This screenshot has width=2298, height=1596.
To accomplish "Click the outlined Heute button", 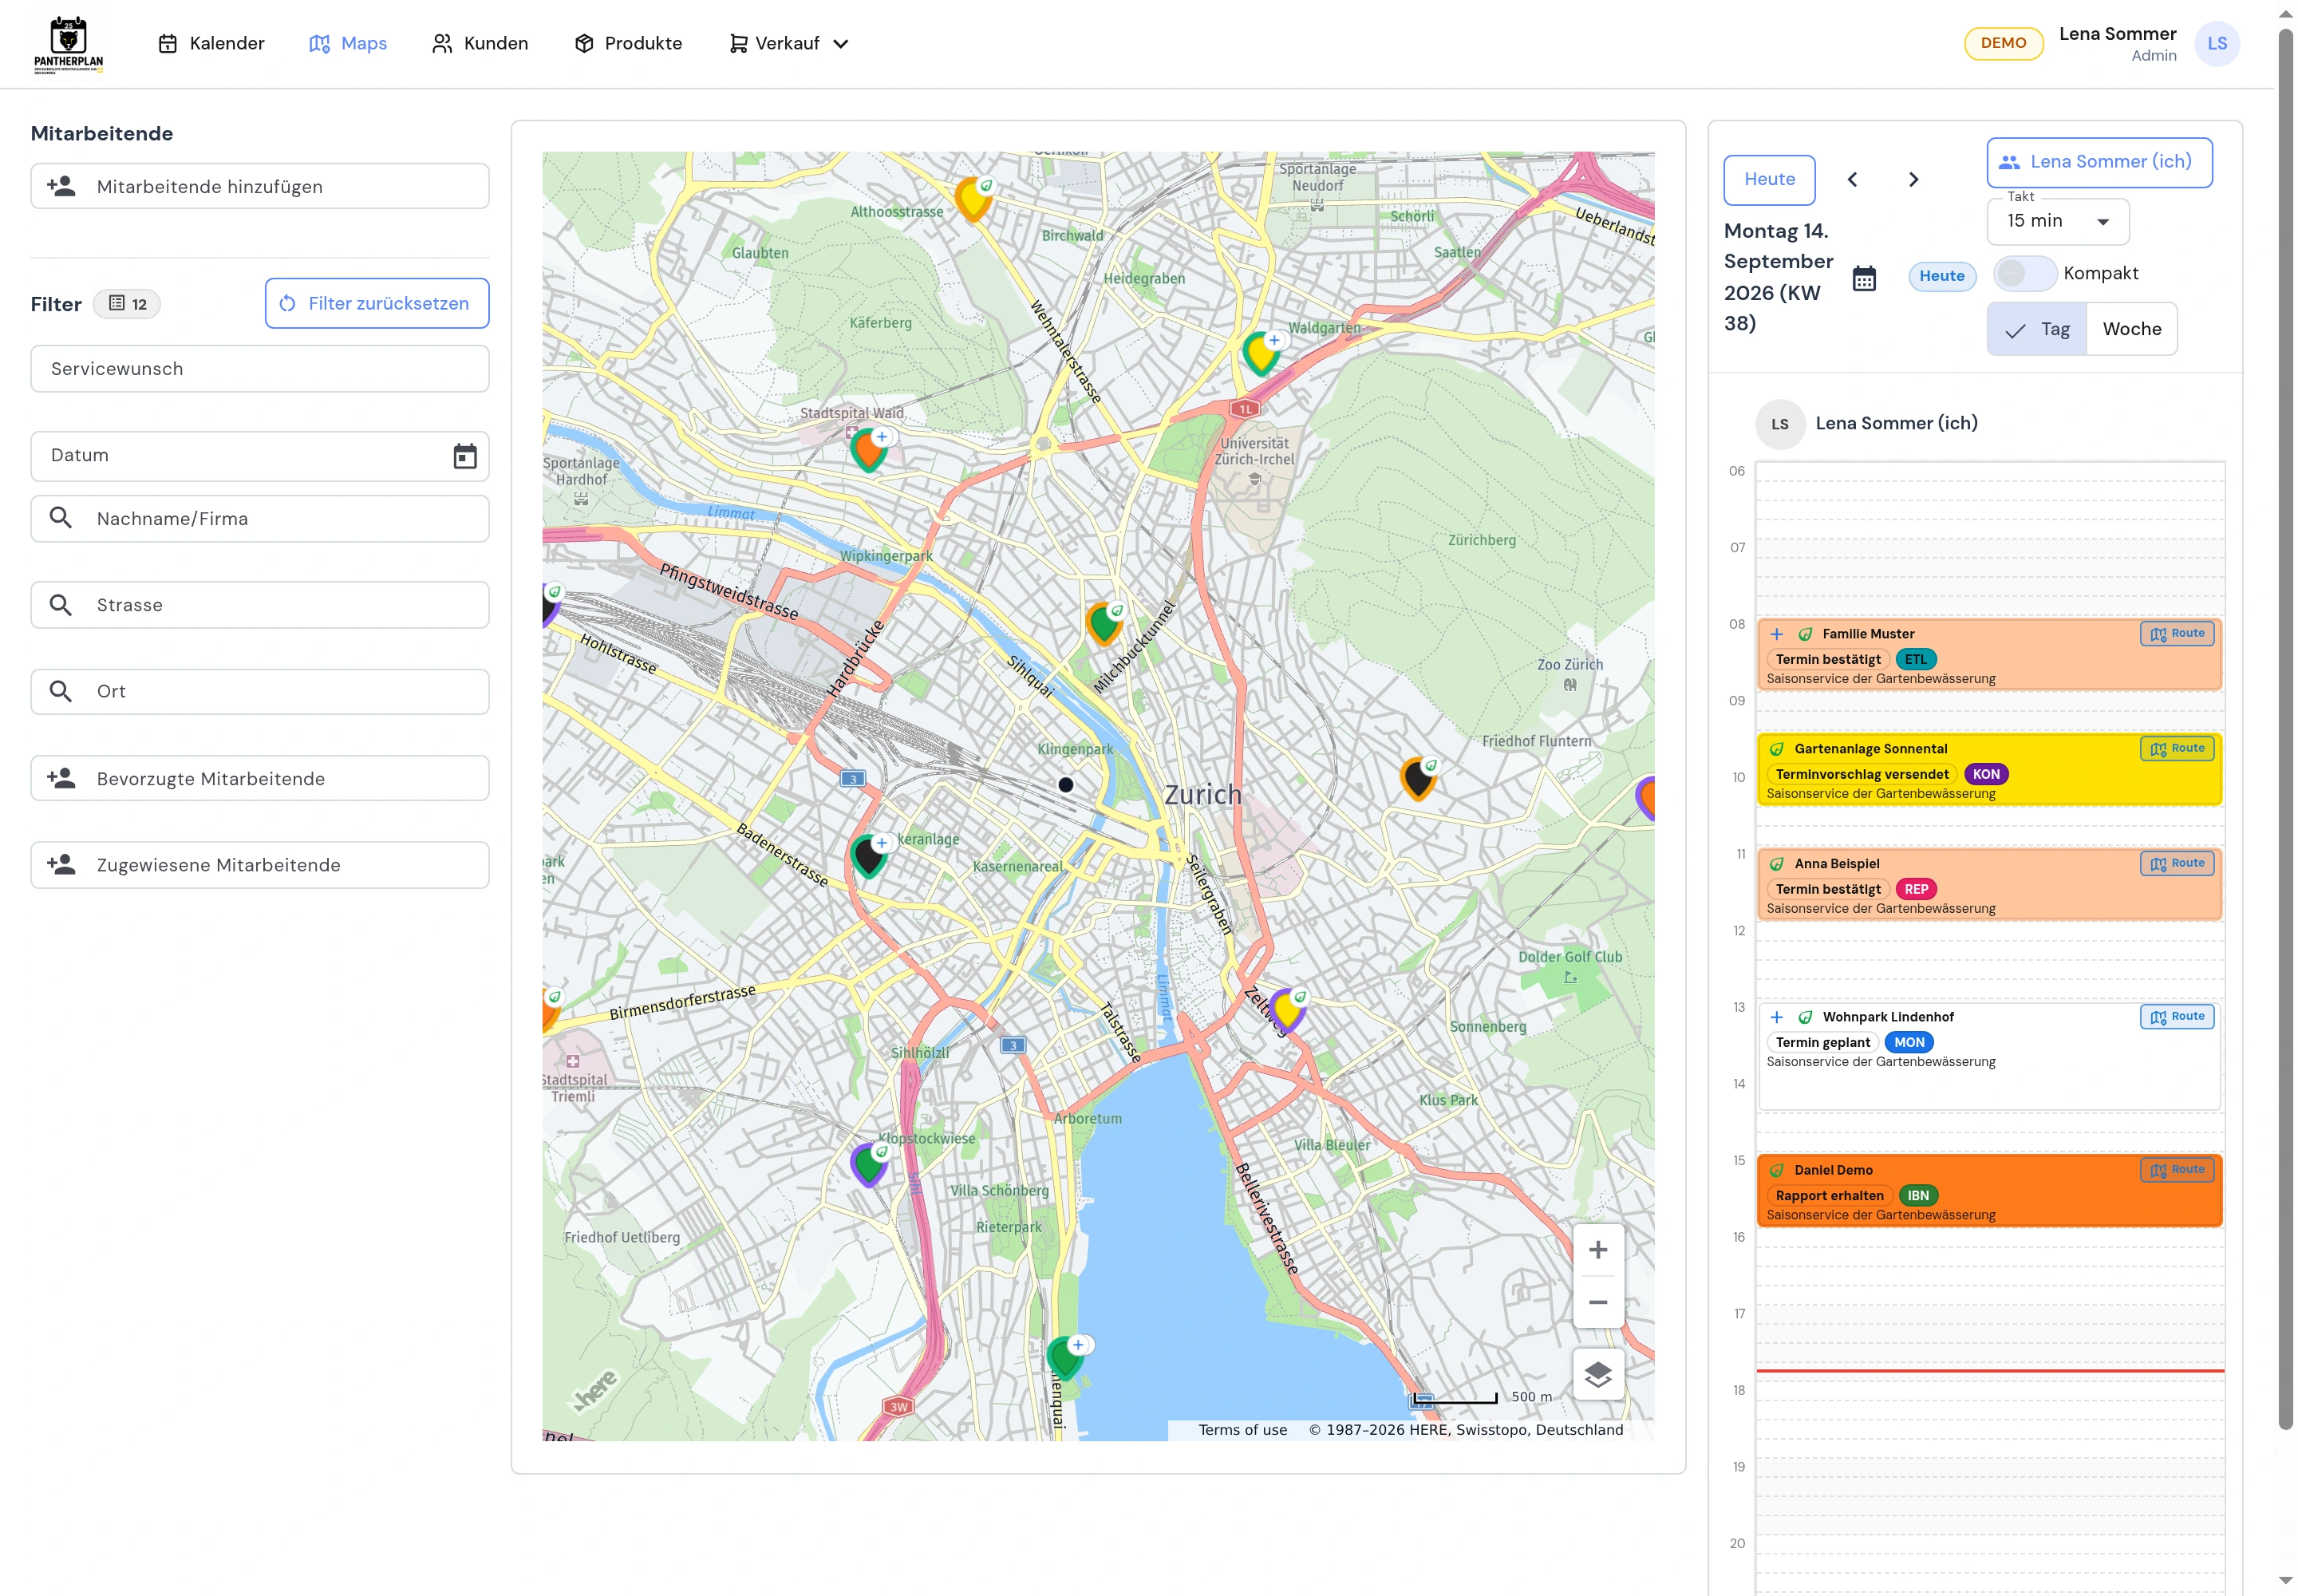I will pyautogui.click(x=1769, y=180).
